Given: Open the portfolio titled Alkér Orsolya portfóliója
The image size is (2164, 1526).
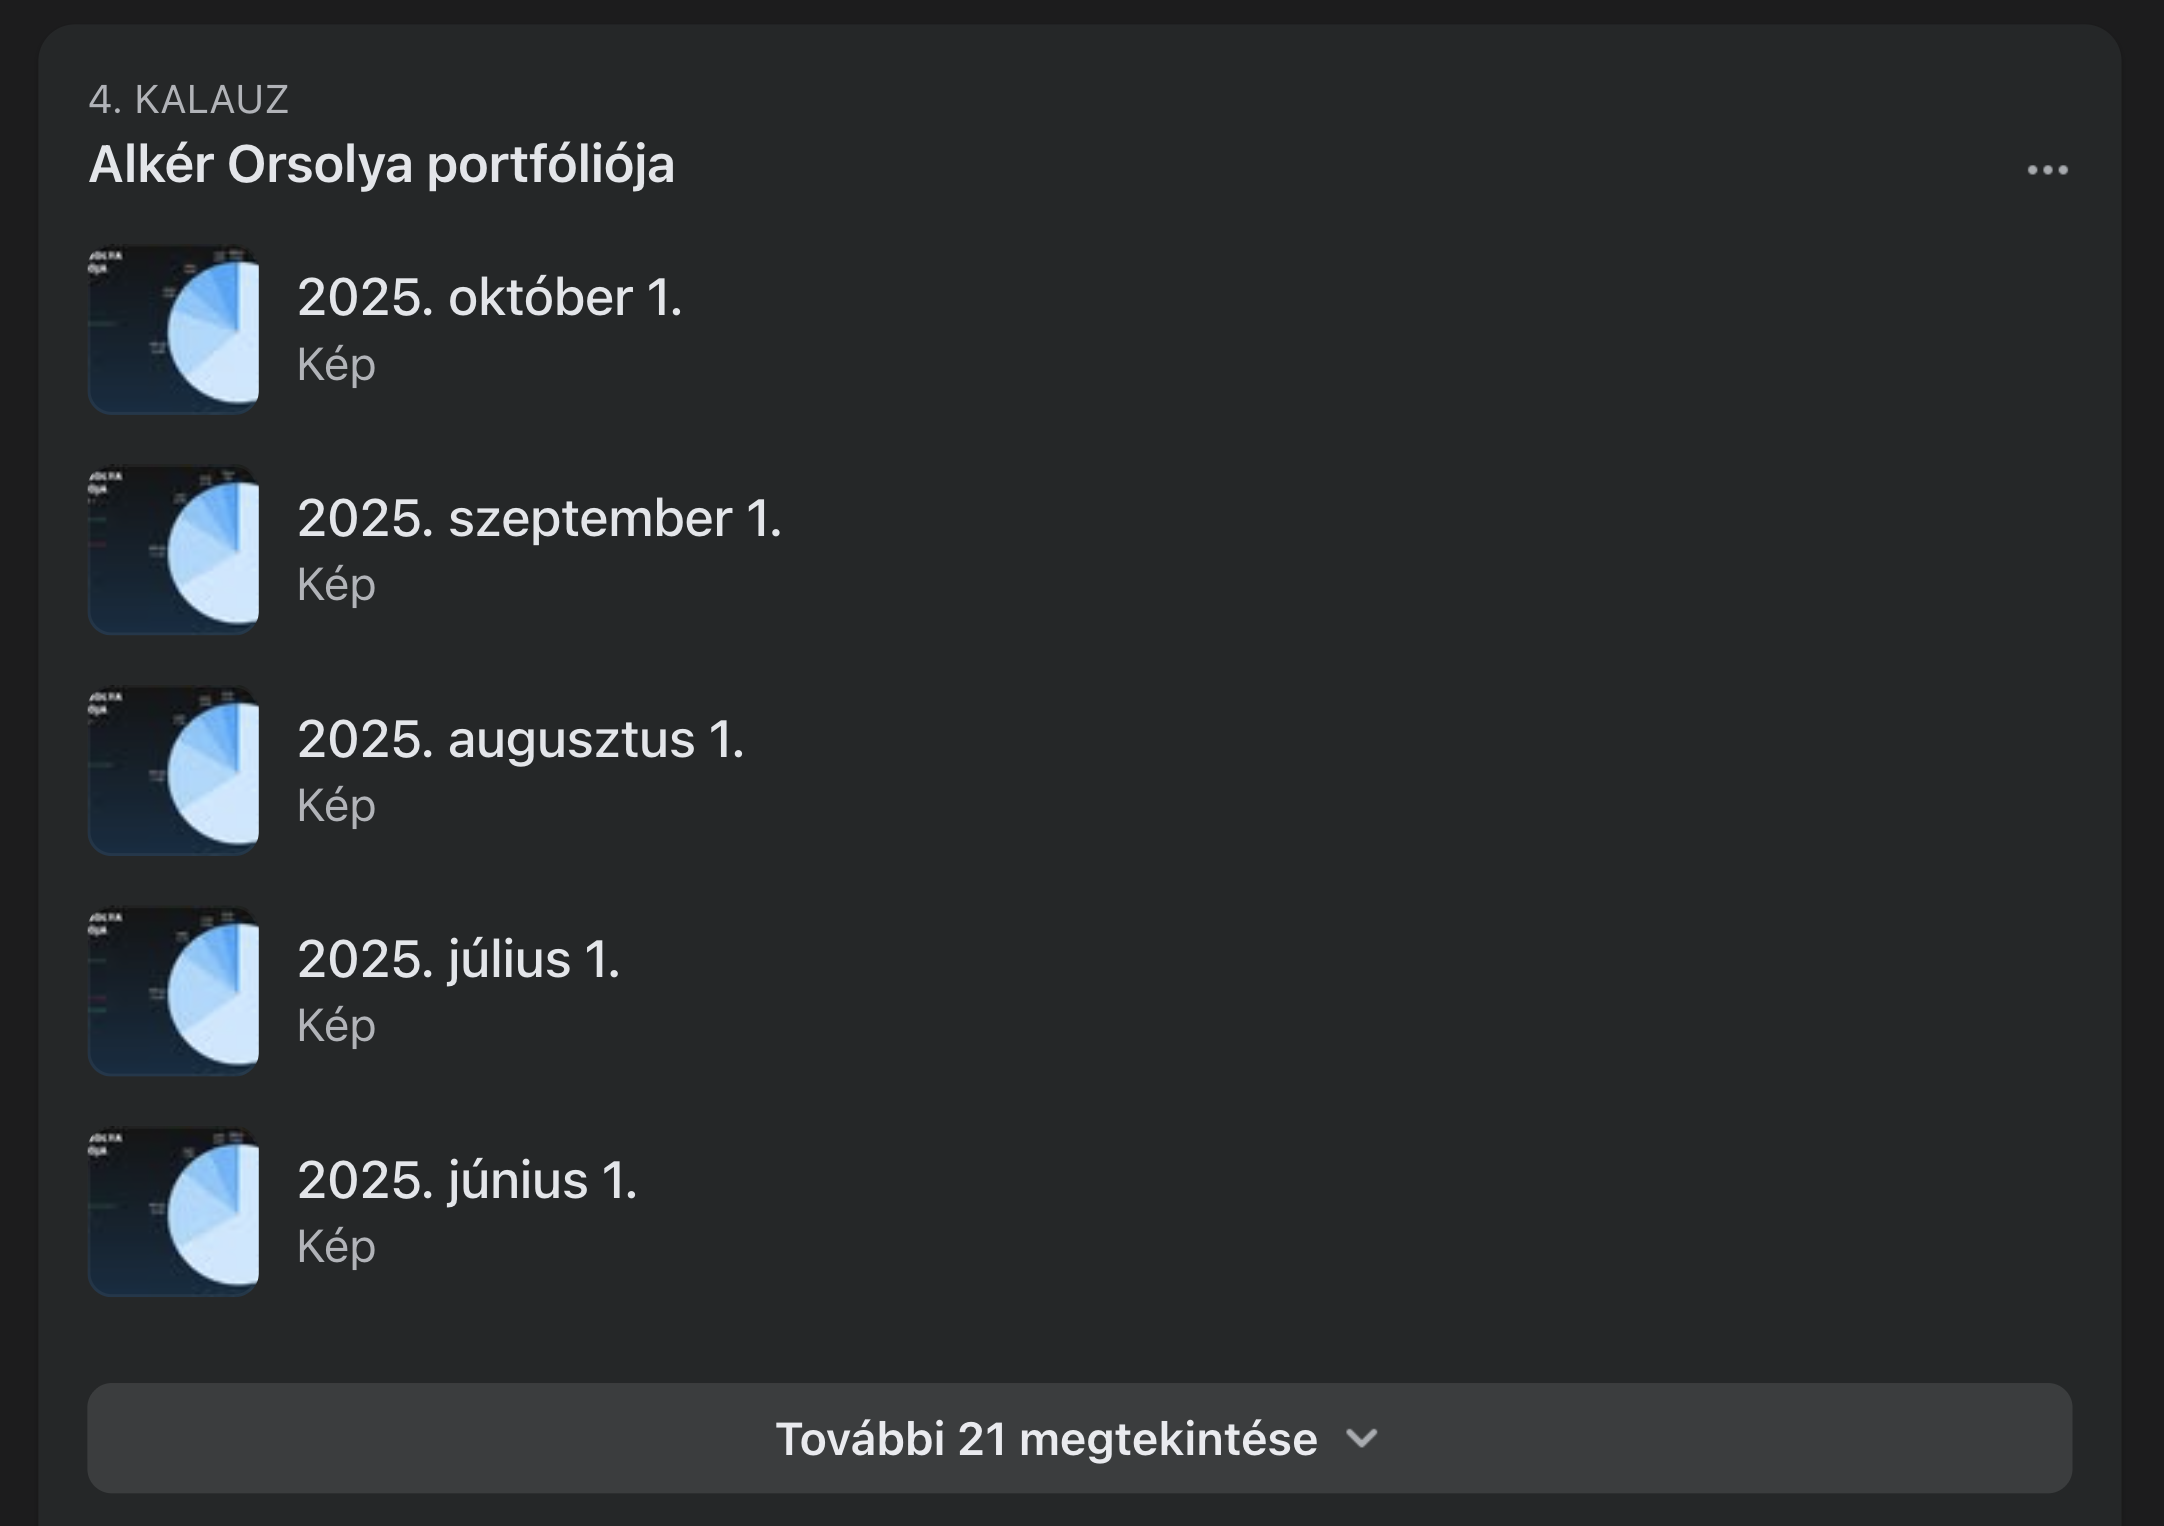Looking at the screenshot, I should click(x=383, y=165).
